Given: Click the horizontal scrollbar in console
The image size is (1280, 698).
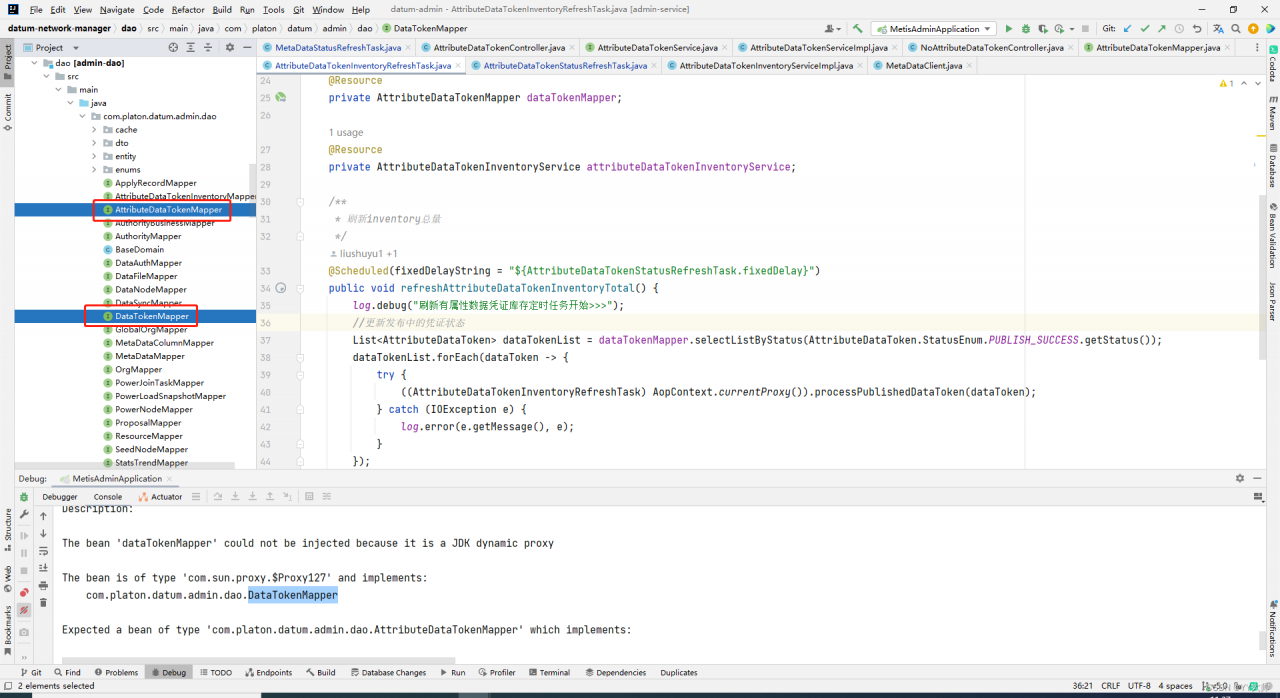Looking at the screenshot, I should [258, 660].
